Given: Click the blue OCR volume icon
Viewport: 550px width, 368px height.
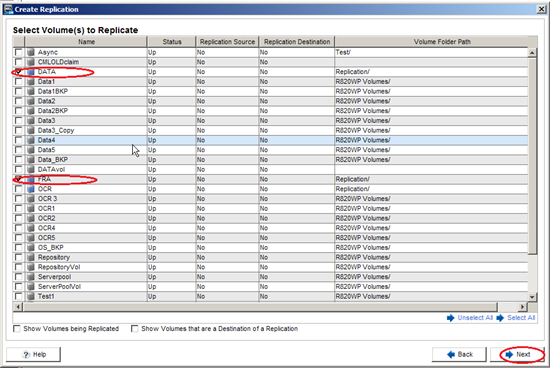Looking at the screenshot, I should pos(31,189).
